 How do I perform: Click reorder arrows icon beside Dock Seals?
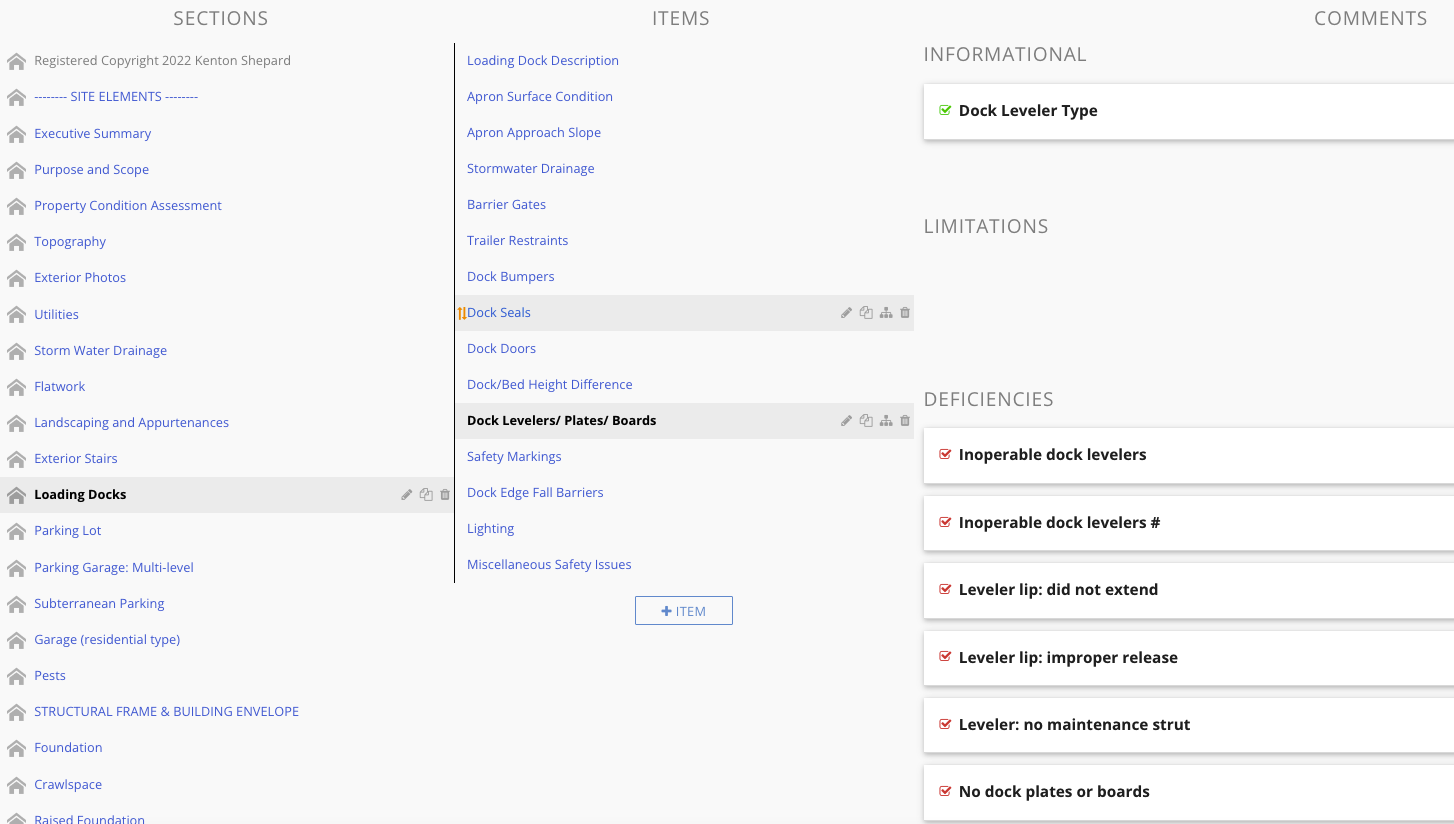461,313
